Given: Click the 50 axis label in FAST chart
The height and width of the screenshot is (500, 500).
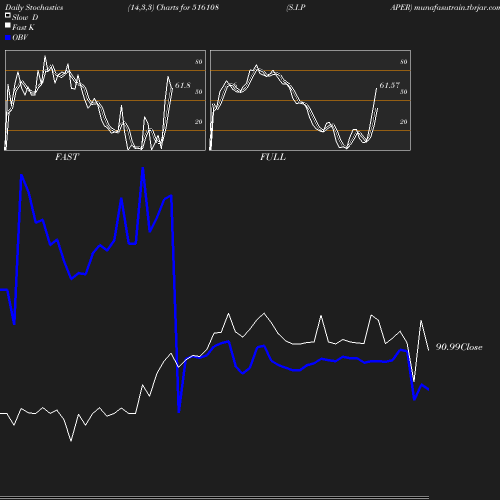Looking at the screenshot, I should click(199, 92).
